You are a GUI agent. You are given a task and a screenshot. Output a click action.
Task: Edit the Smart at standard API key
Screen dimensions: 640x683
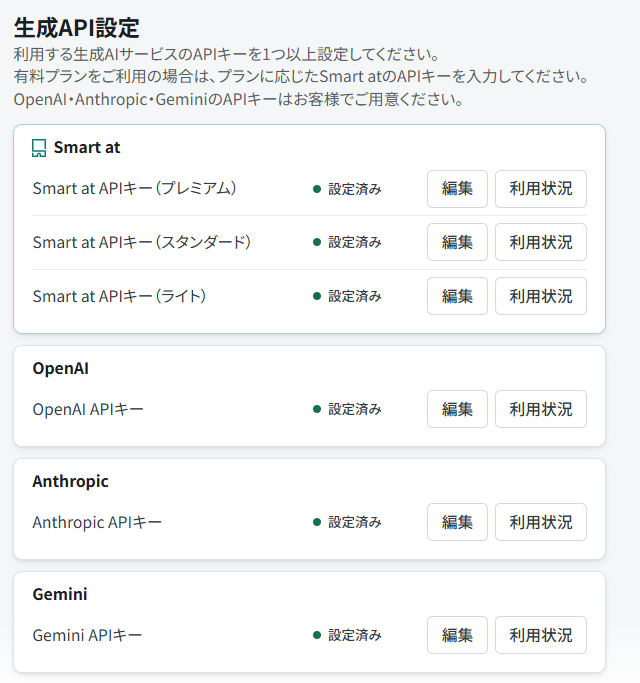(x=457, y=242)
